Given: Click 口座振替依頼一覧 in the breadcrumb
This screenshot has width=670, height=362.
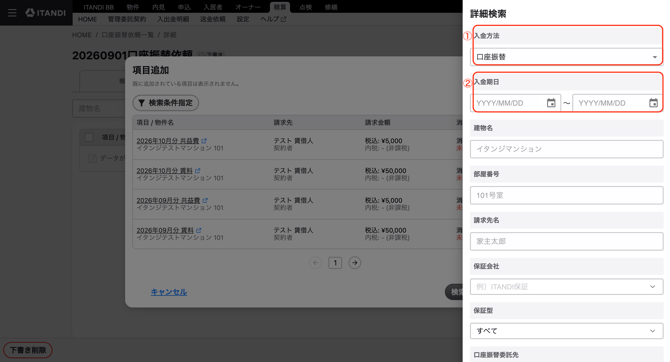Looking at the screenshot, I should [127, 35].
